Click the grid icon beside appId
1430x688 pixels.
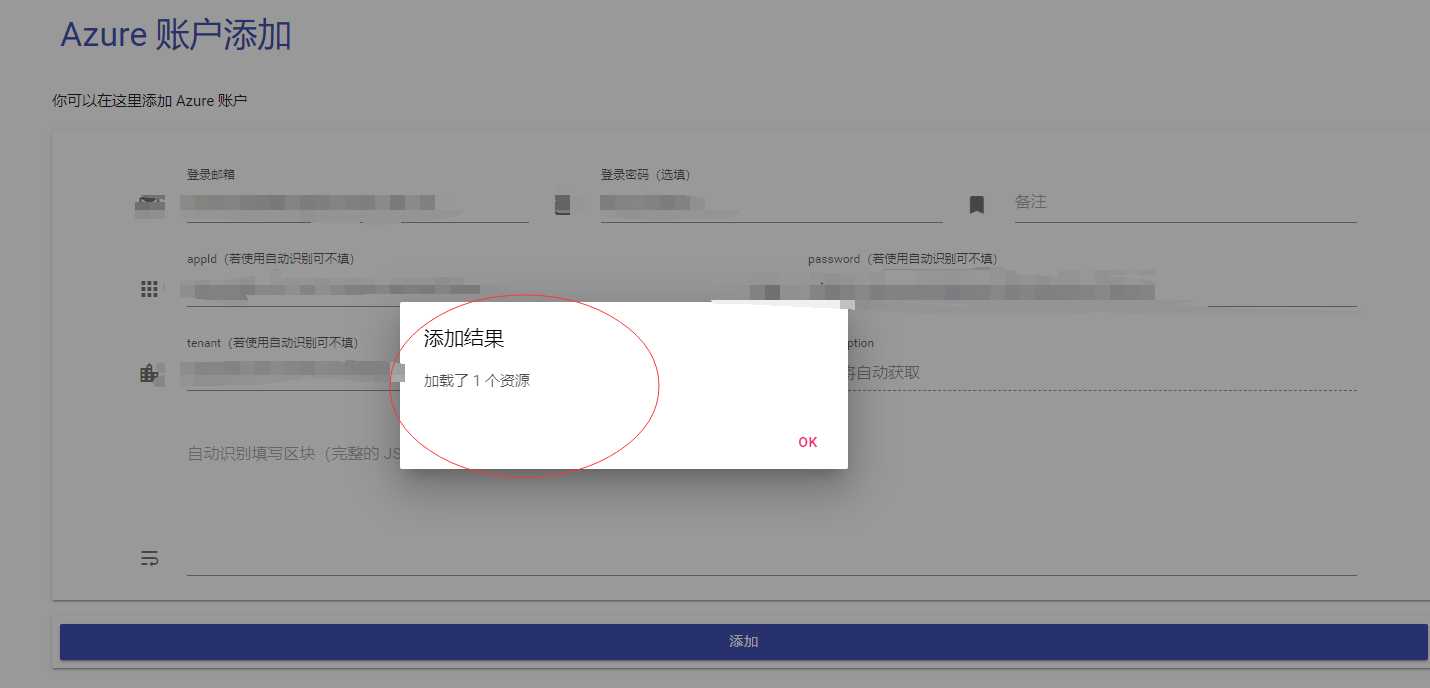[149, 289]
